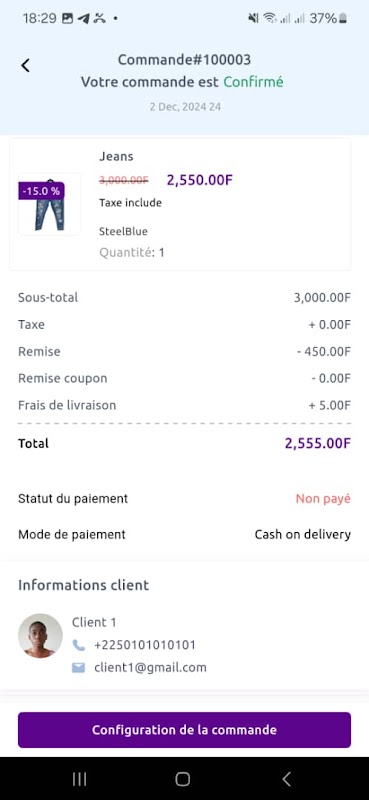Viewport: 369px width, 800px height.
Task: Tap the Cash on delivery payment mode
Action: pos(303,535)
